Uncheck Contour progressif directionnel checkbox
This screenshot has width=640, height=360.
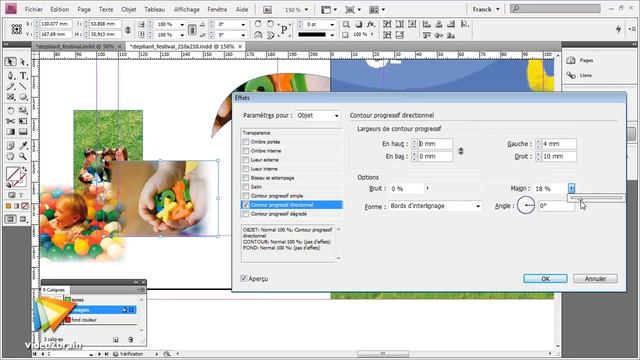point(246,205)
